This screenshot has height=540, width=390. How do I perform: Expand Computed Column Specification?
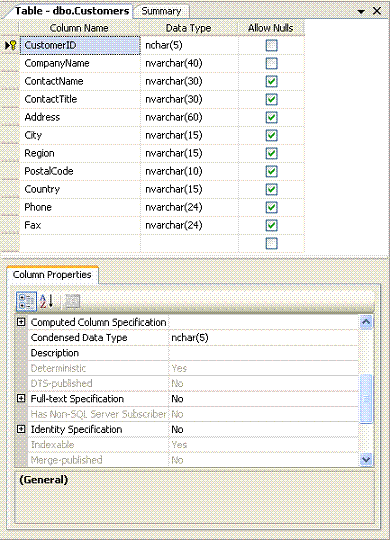click(x=21, y=322)
